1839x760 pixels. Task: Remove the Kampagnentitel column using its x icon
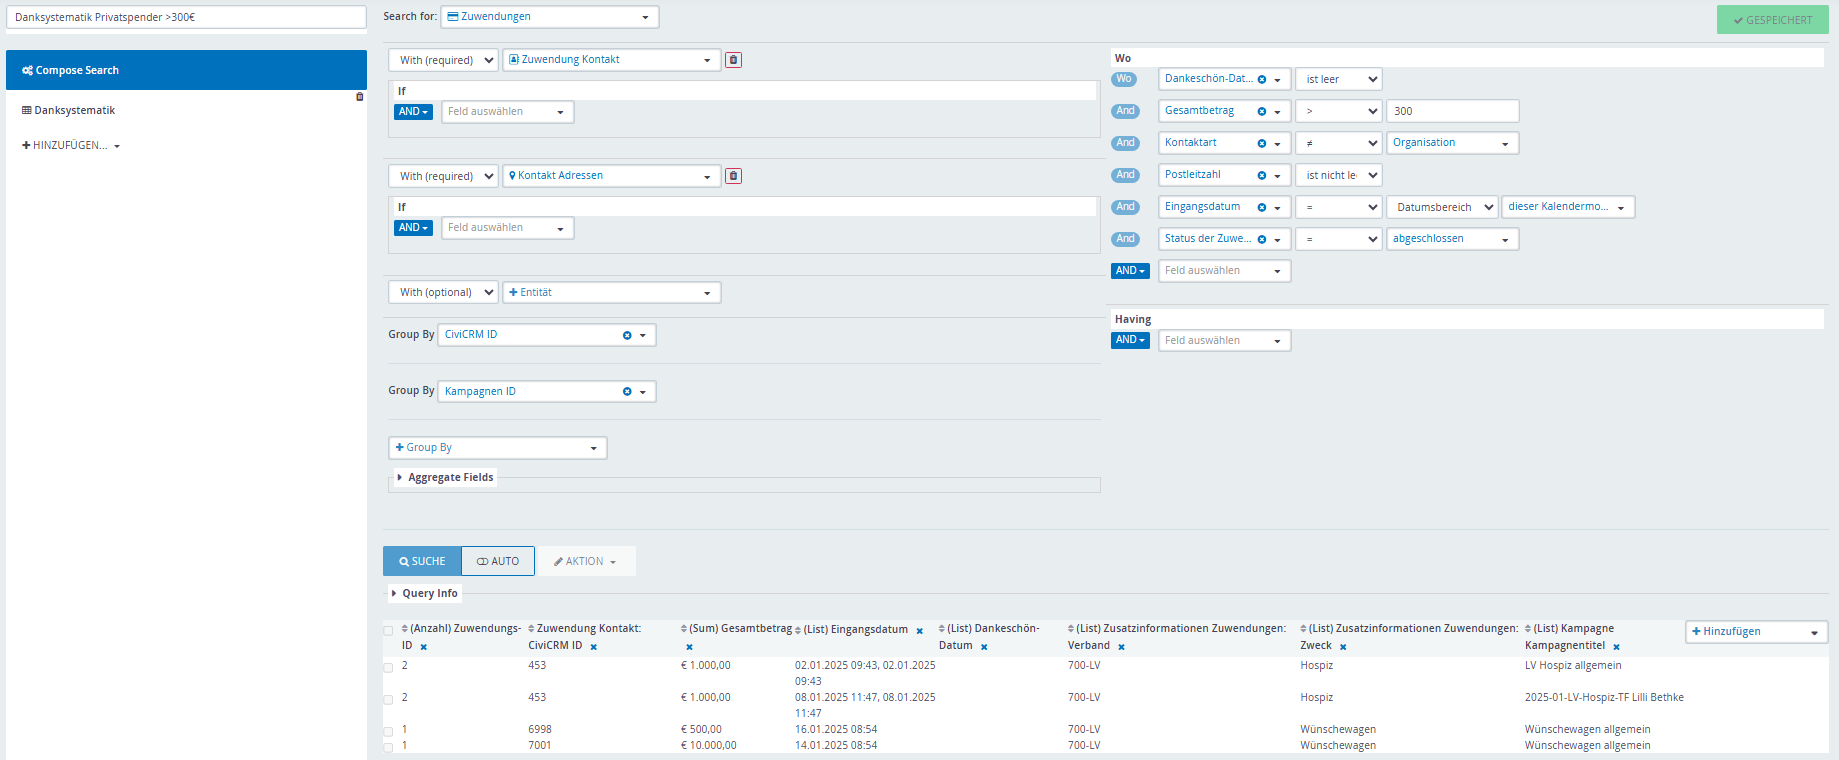tap(1616, 647)
